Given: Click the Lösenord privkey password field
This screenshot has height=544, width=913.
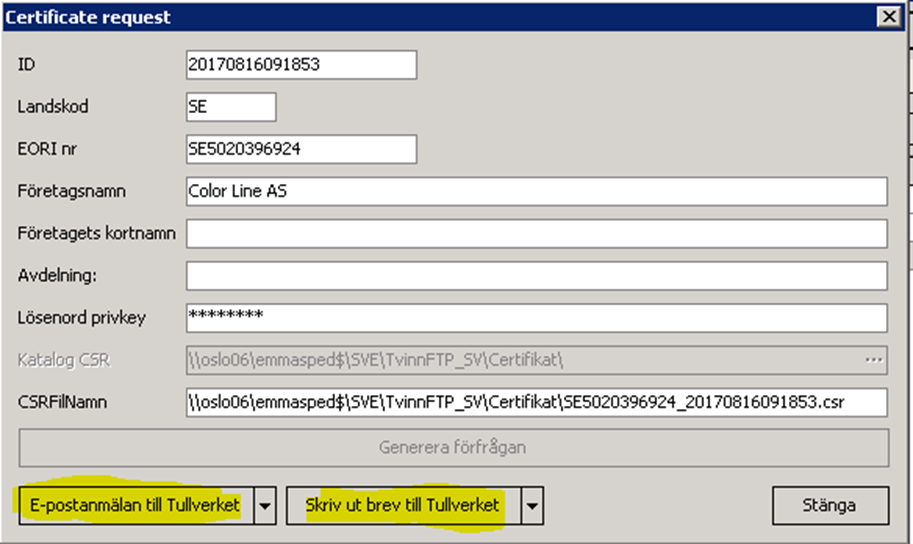Looking at the screenshot, I should (537, 318).
